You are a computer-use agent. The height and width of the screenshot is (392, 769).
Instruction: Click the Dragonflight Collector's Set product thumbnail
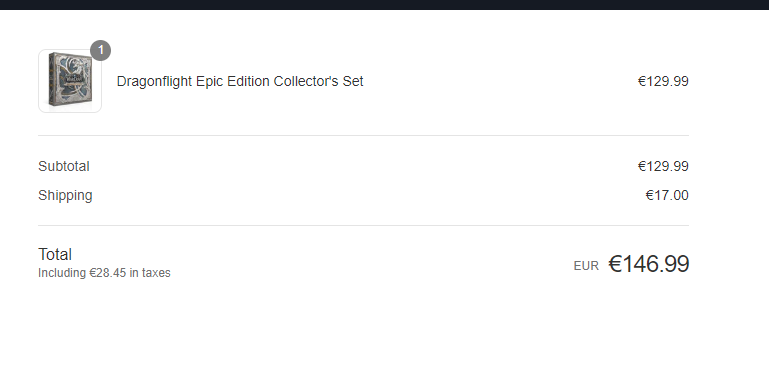coord(70,81)
